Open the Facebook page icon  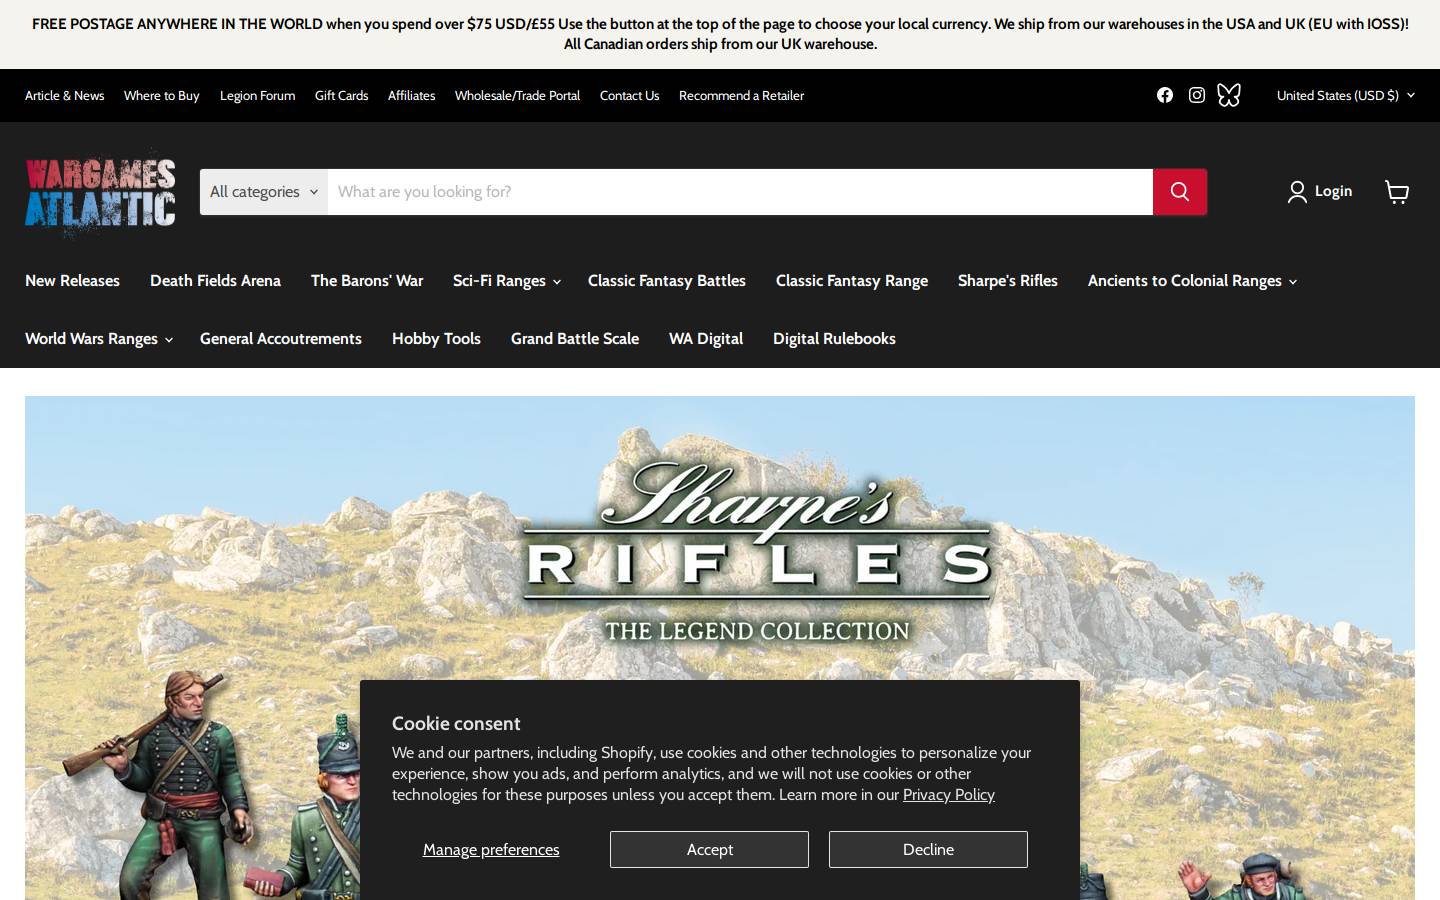pos(1165,95)
